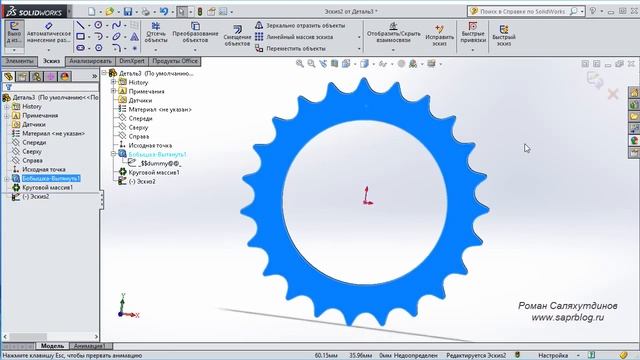Toggle the Select cursor tool in top toolbar
The image size is (640, 360).
coord(181,12)
